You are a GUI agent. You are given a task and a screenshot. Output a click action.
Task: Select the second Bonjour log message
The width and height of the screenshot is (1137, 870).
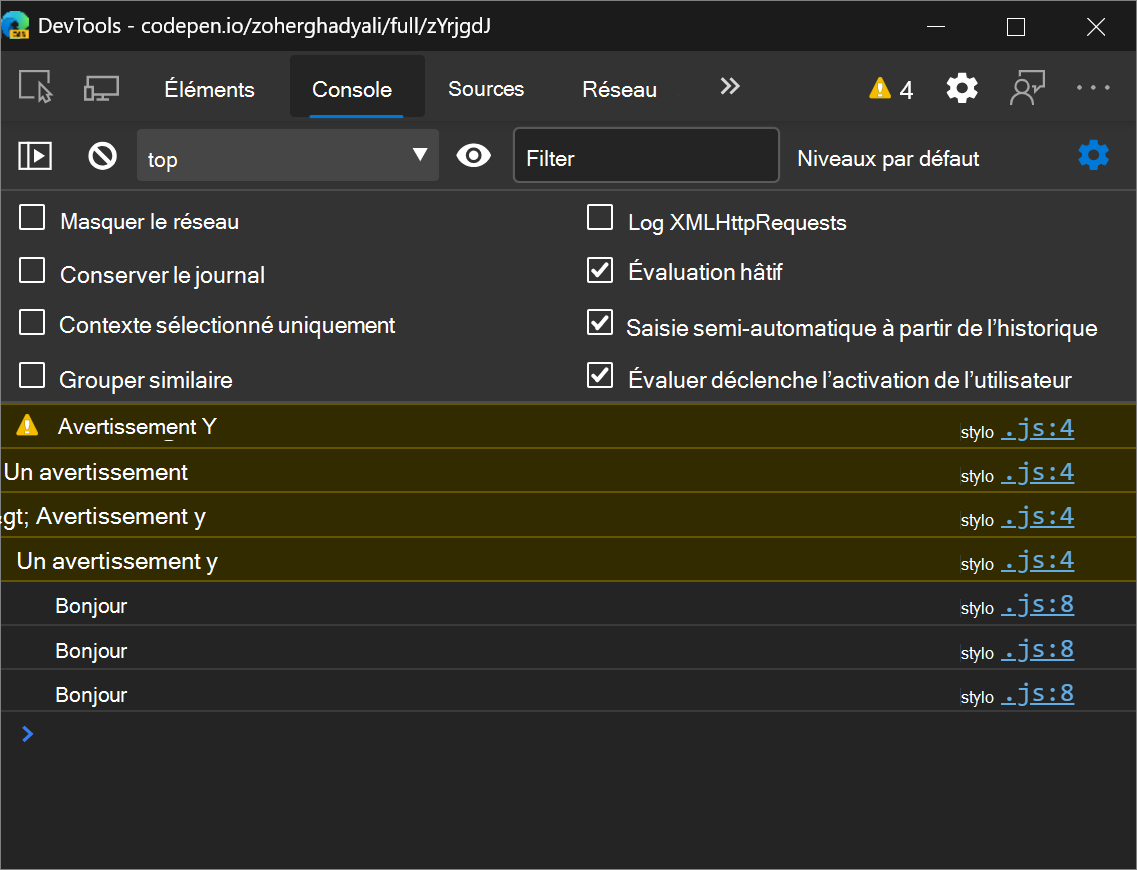[x=91, y=650]
